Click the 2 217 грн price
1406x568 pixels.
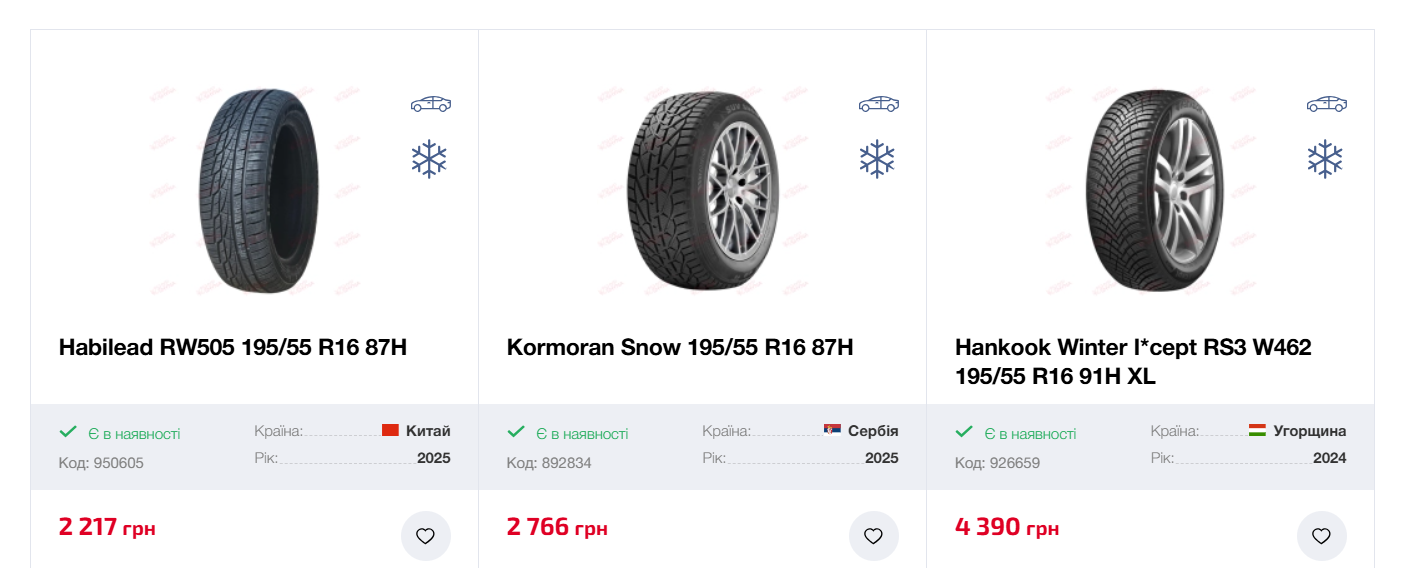coord(107,527)
